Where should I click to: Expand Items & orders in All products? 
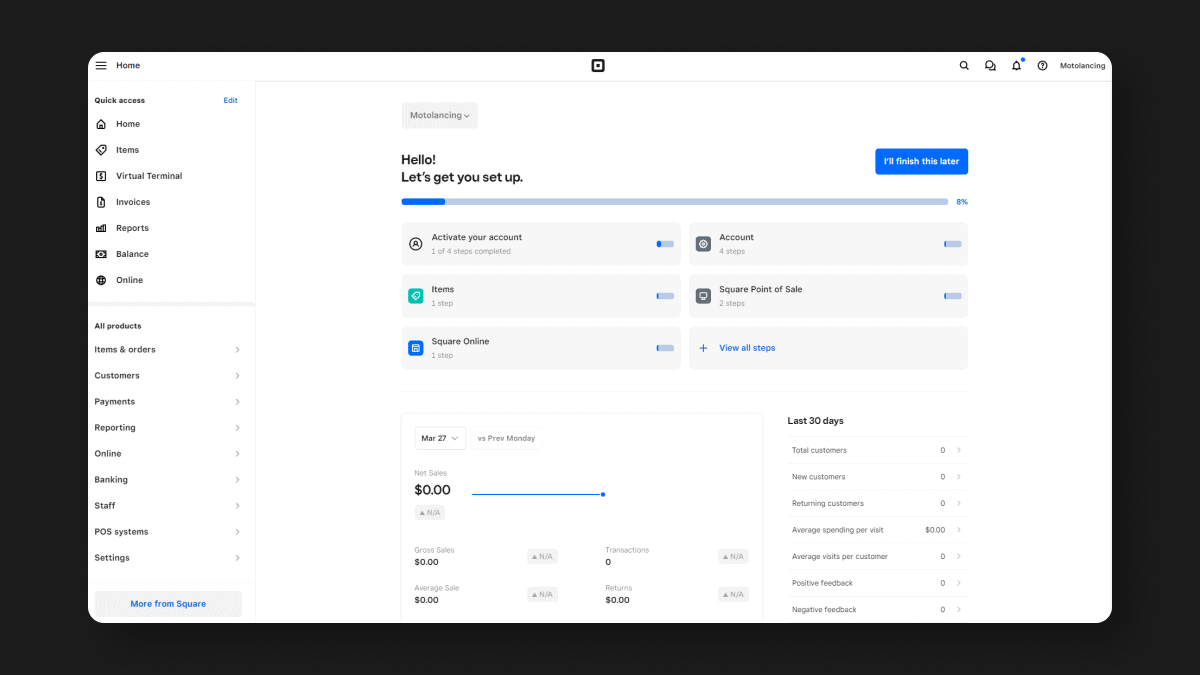168,350
